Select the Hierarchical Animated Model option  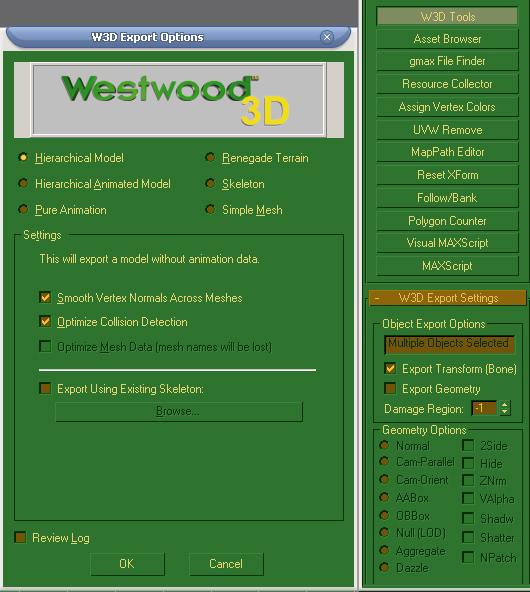click(95, 184)
